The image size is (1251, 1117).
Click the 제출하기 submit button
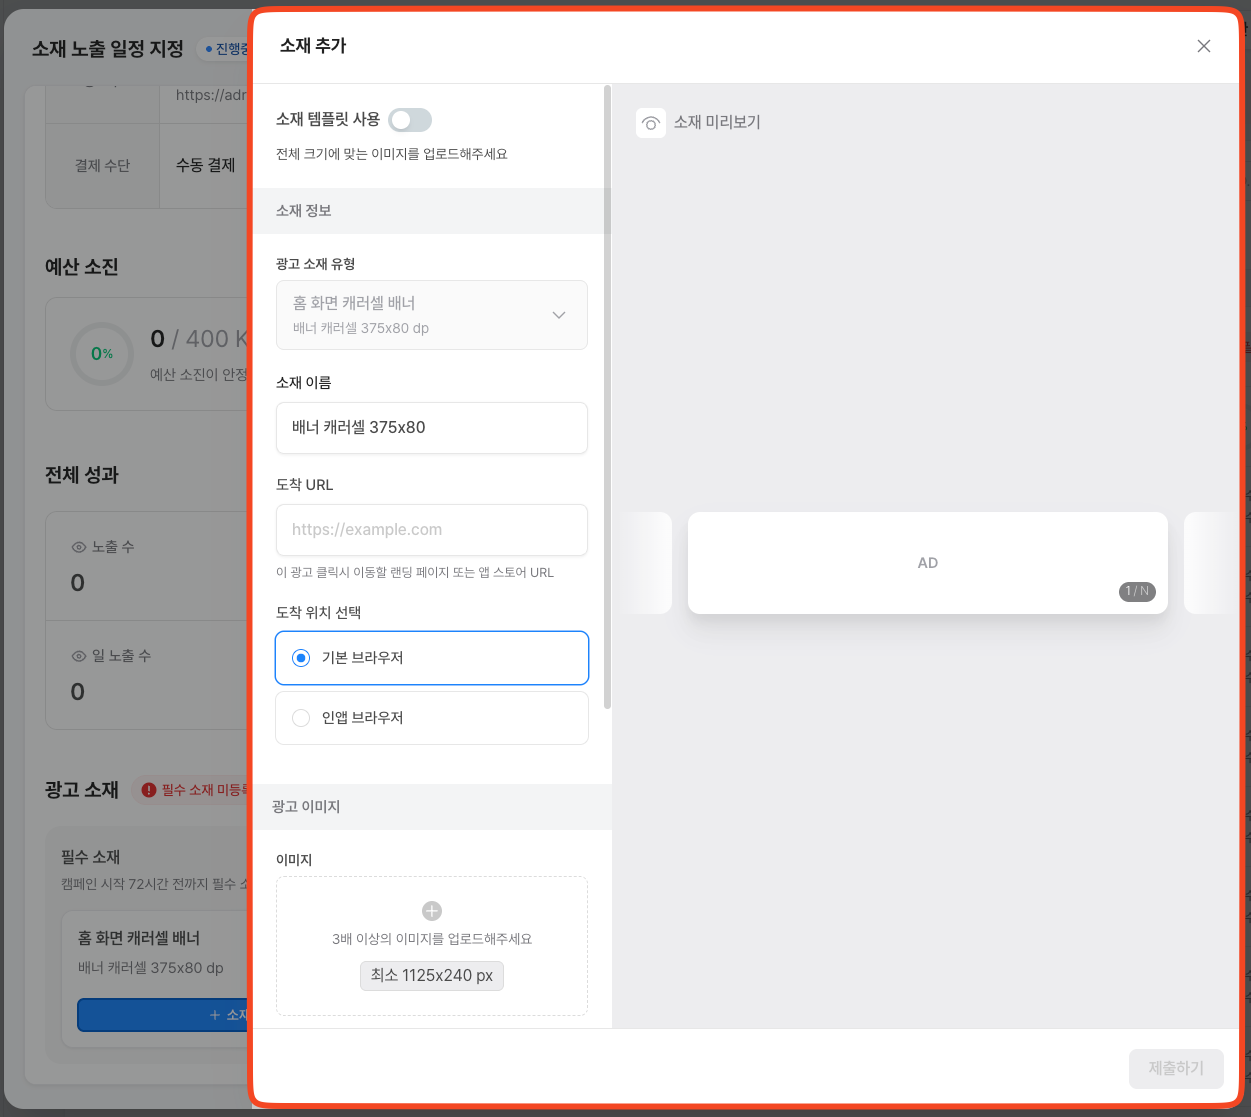point(1176,1068)
